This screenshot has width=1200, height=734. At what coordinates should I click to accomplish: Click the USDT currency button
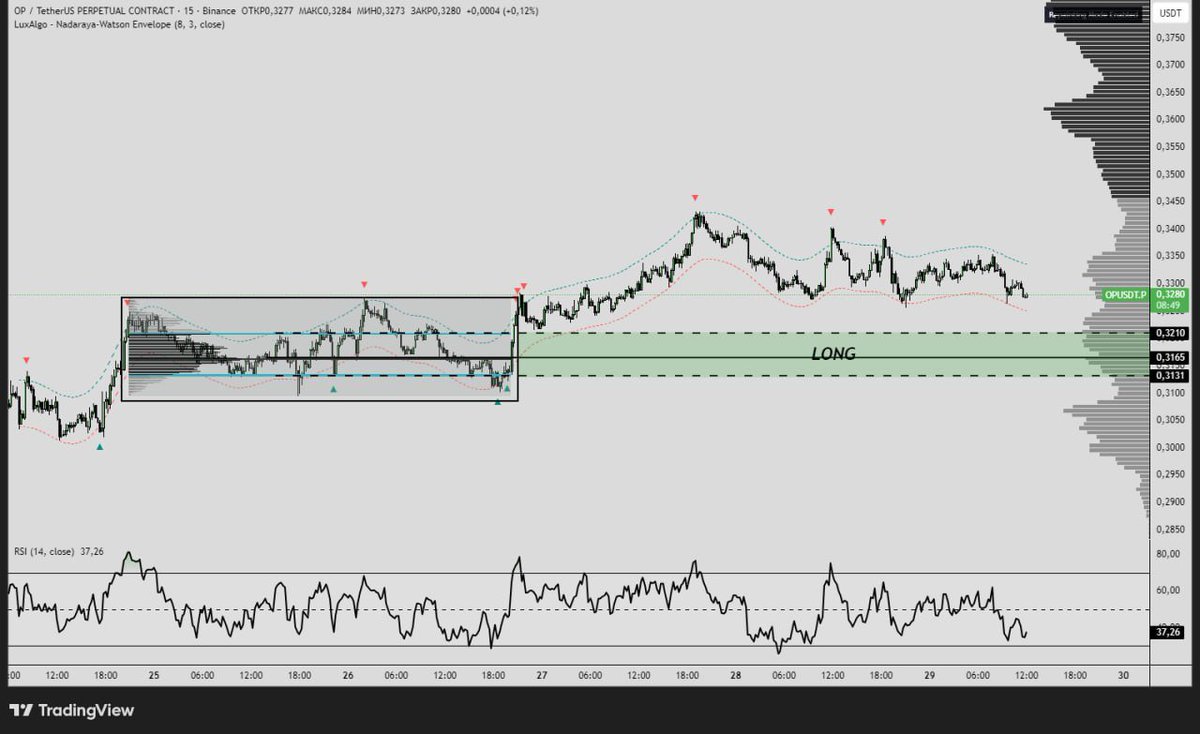click(x=1168, y=13)
